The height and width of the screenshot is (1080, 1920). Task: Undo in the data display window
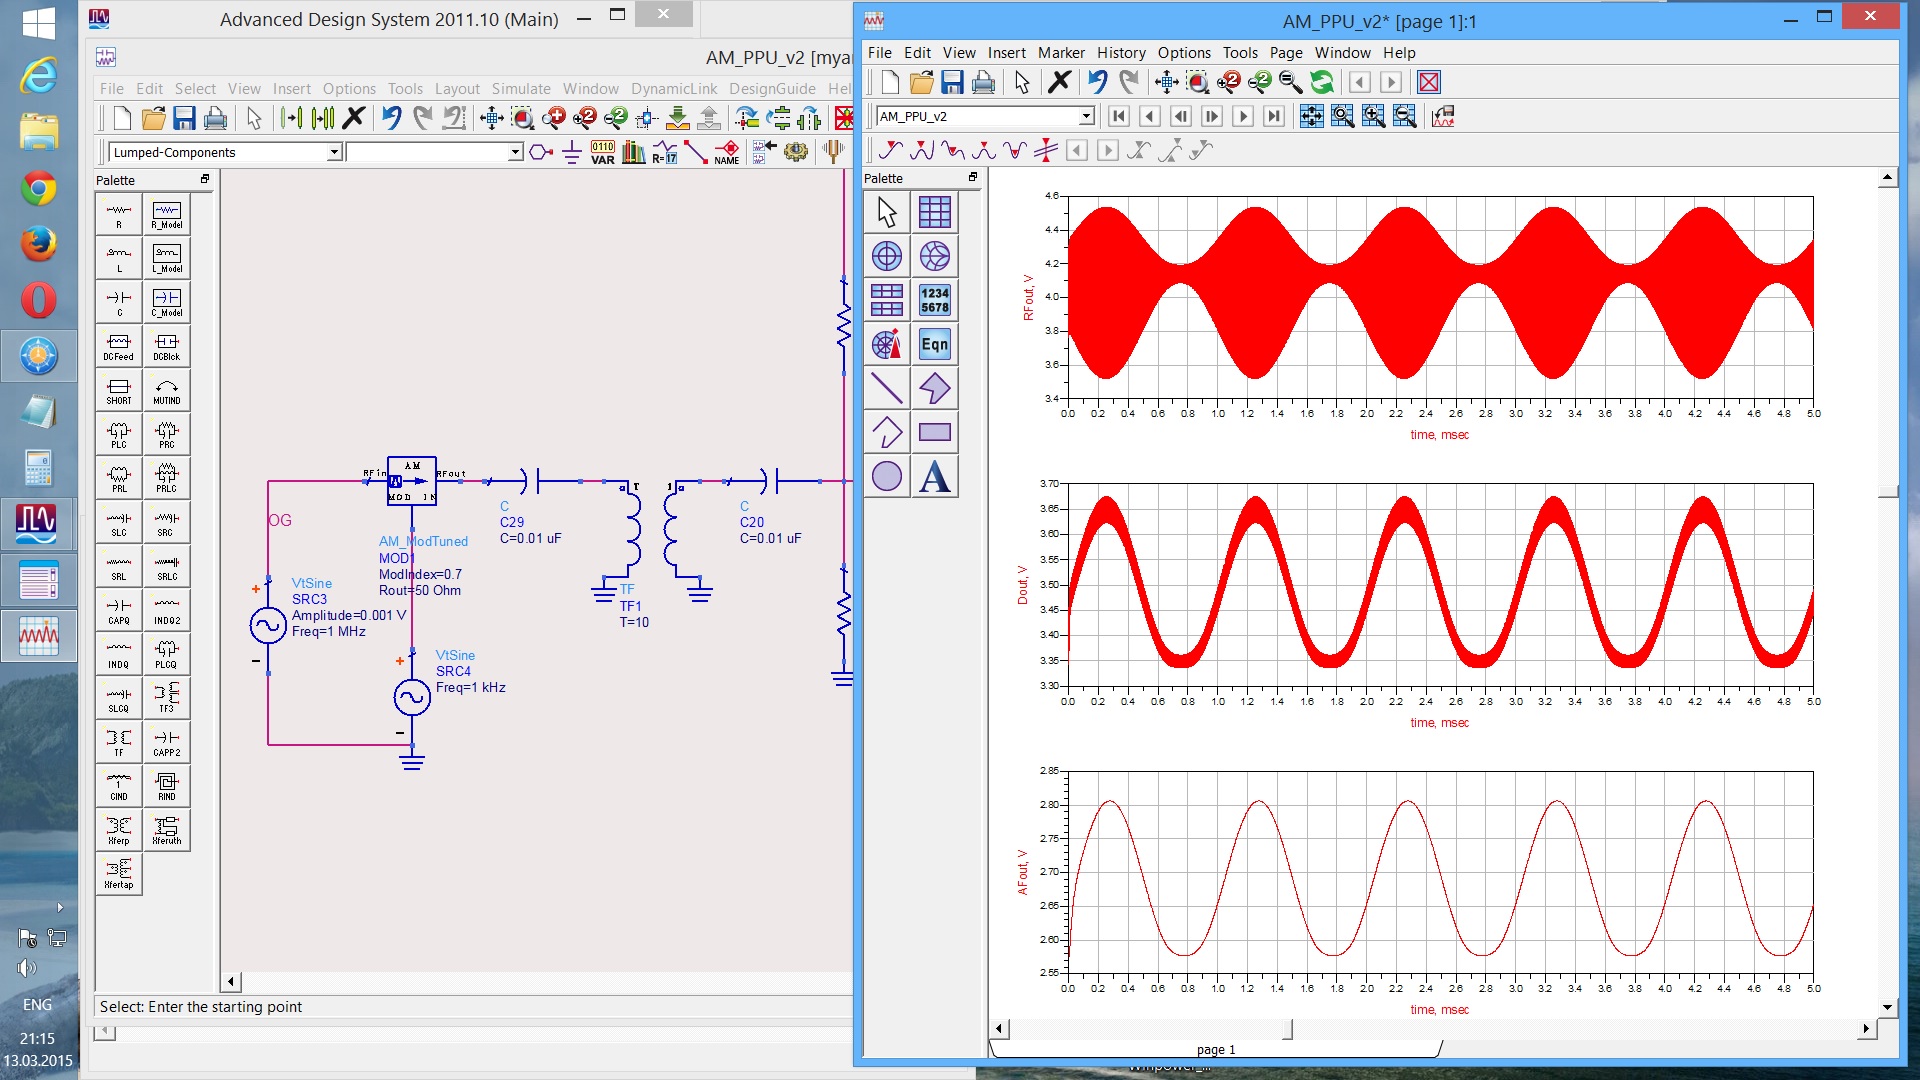tap(1097, 82)
